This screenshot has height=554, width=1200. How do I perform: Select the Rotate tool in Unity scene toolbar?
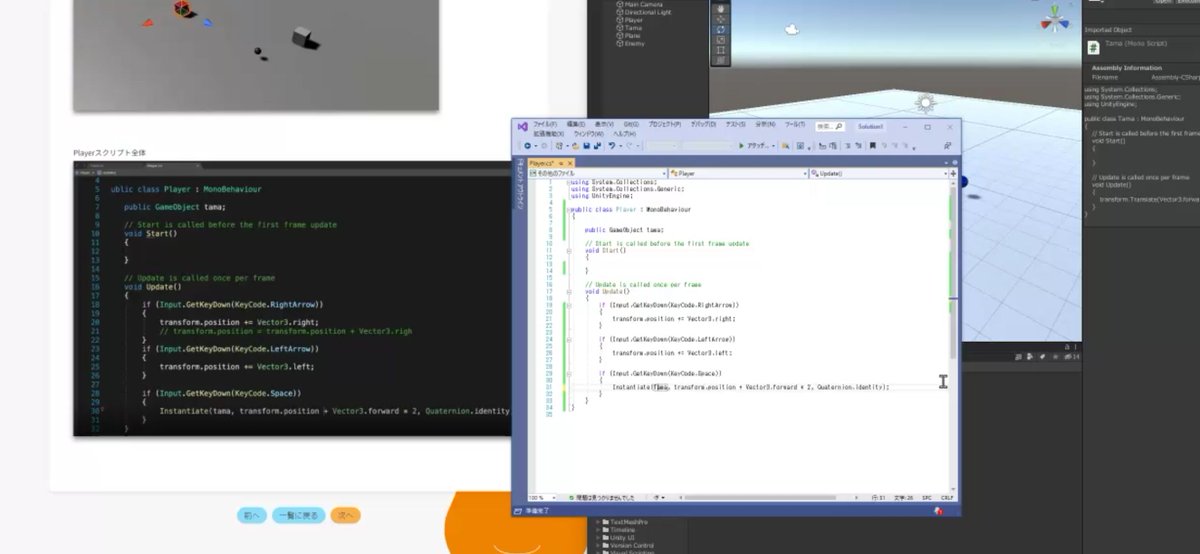(x=721, y=28)
